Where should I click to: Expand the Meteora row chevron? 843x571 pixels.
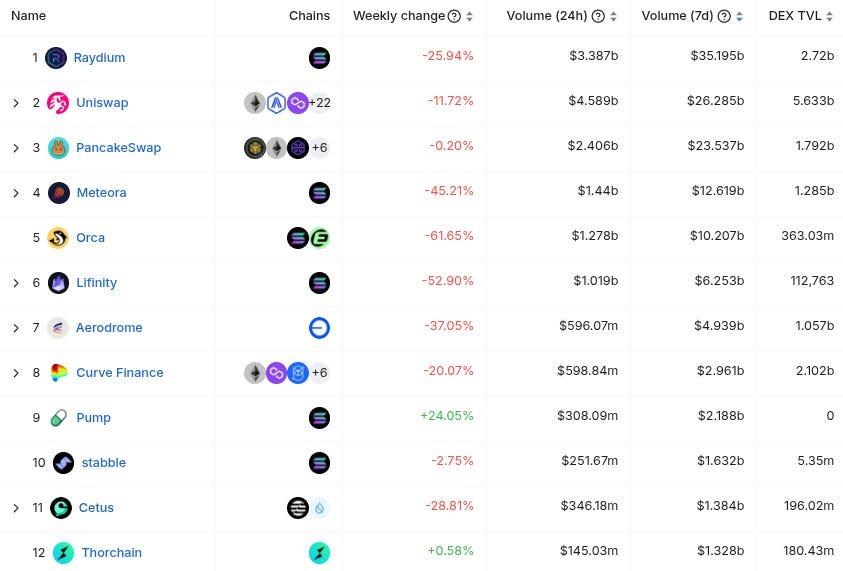click(x=16, y=193)
